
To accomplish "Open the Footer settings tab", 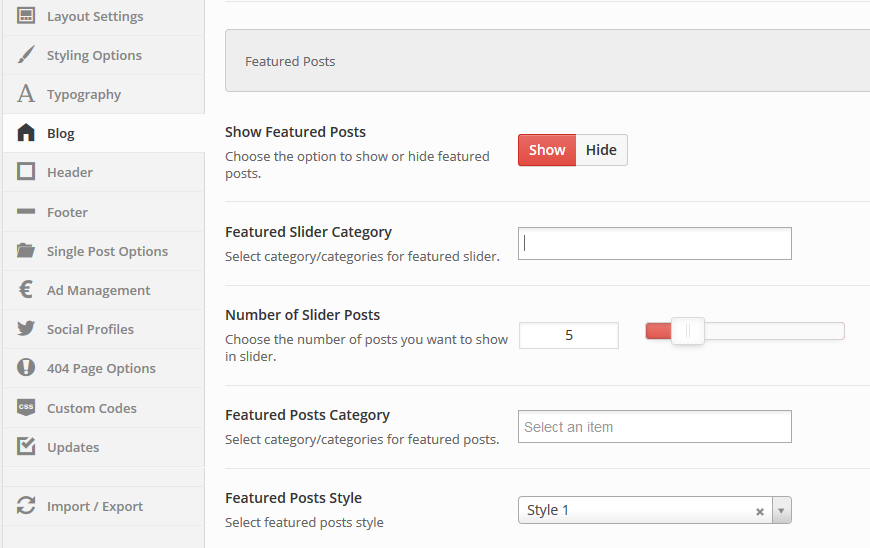I will pyautogui.click(x=67, y=212).
